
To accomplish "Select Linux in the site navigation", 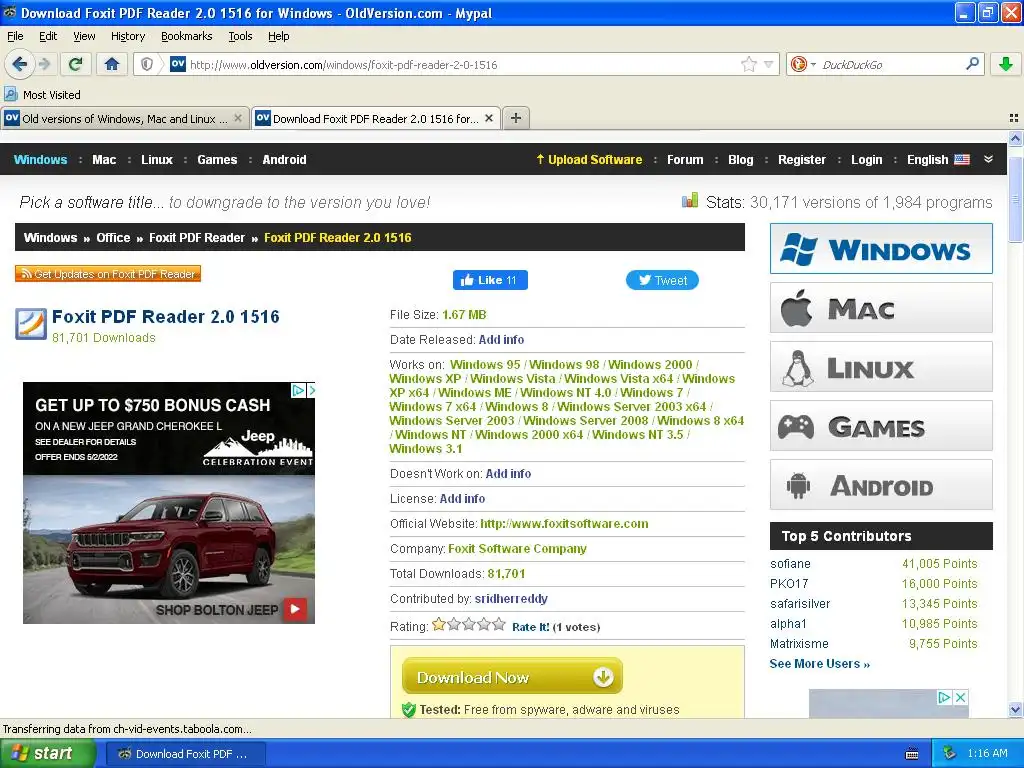I will click(157, 159).
